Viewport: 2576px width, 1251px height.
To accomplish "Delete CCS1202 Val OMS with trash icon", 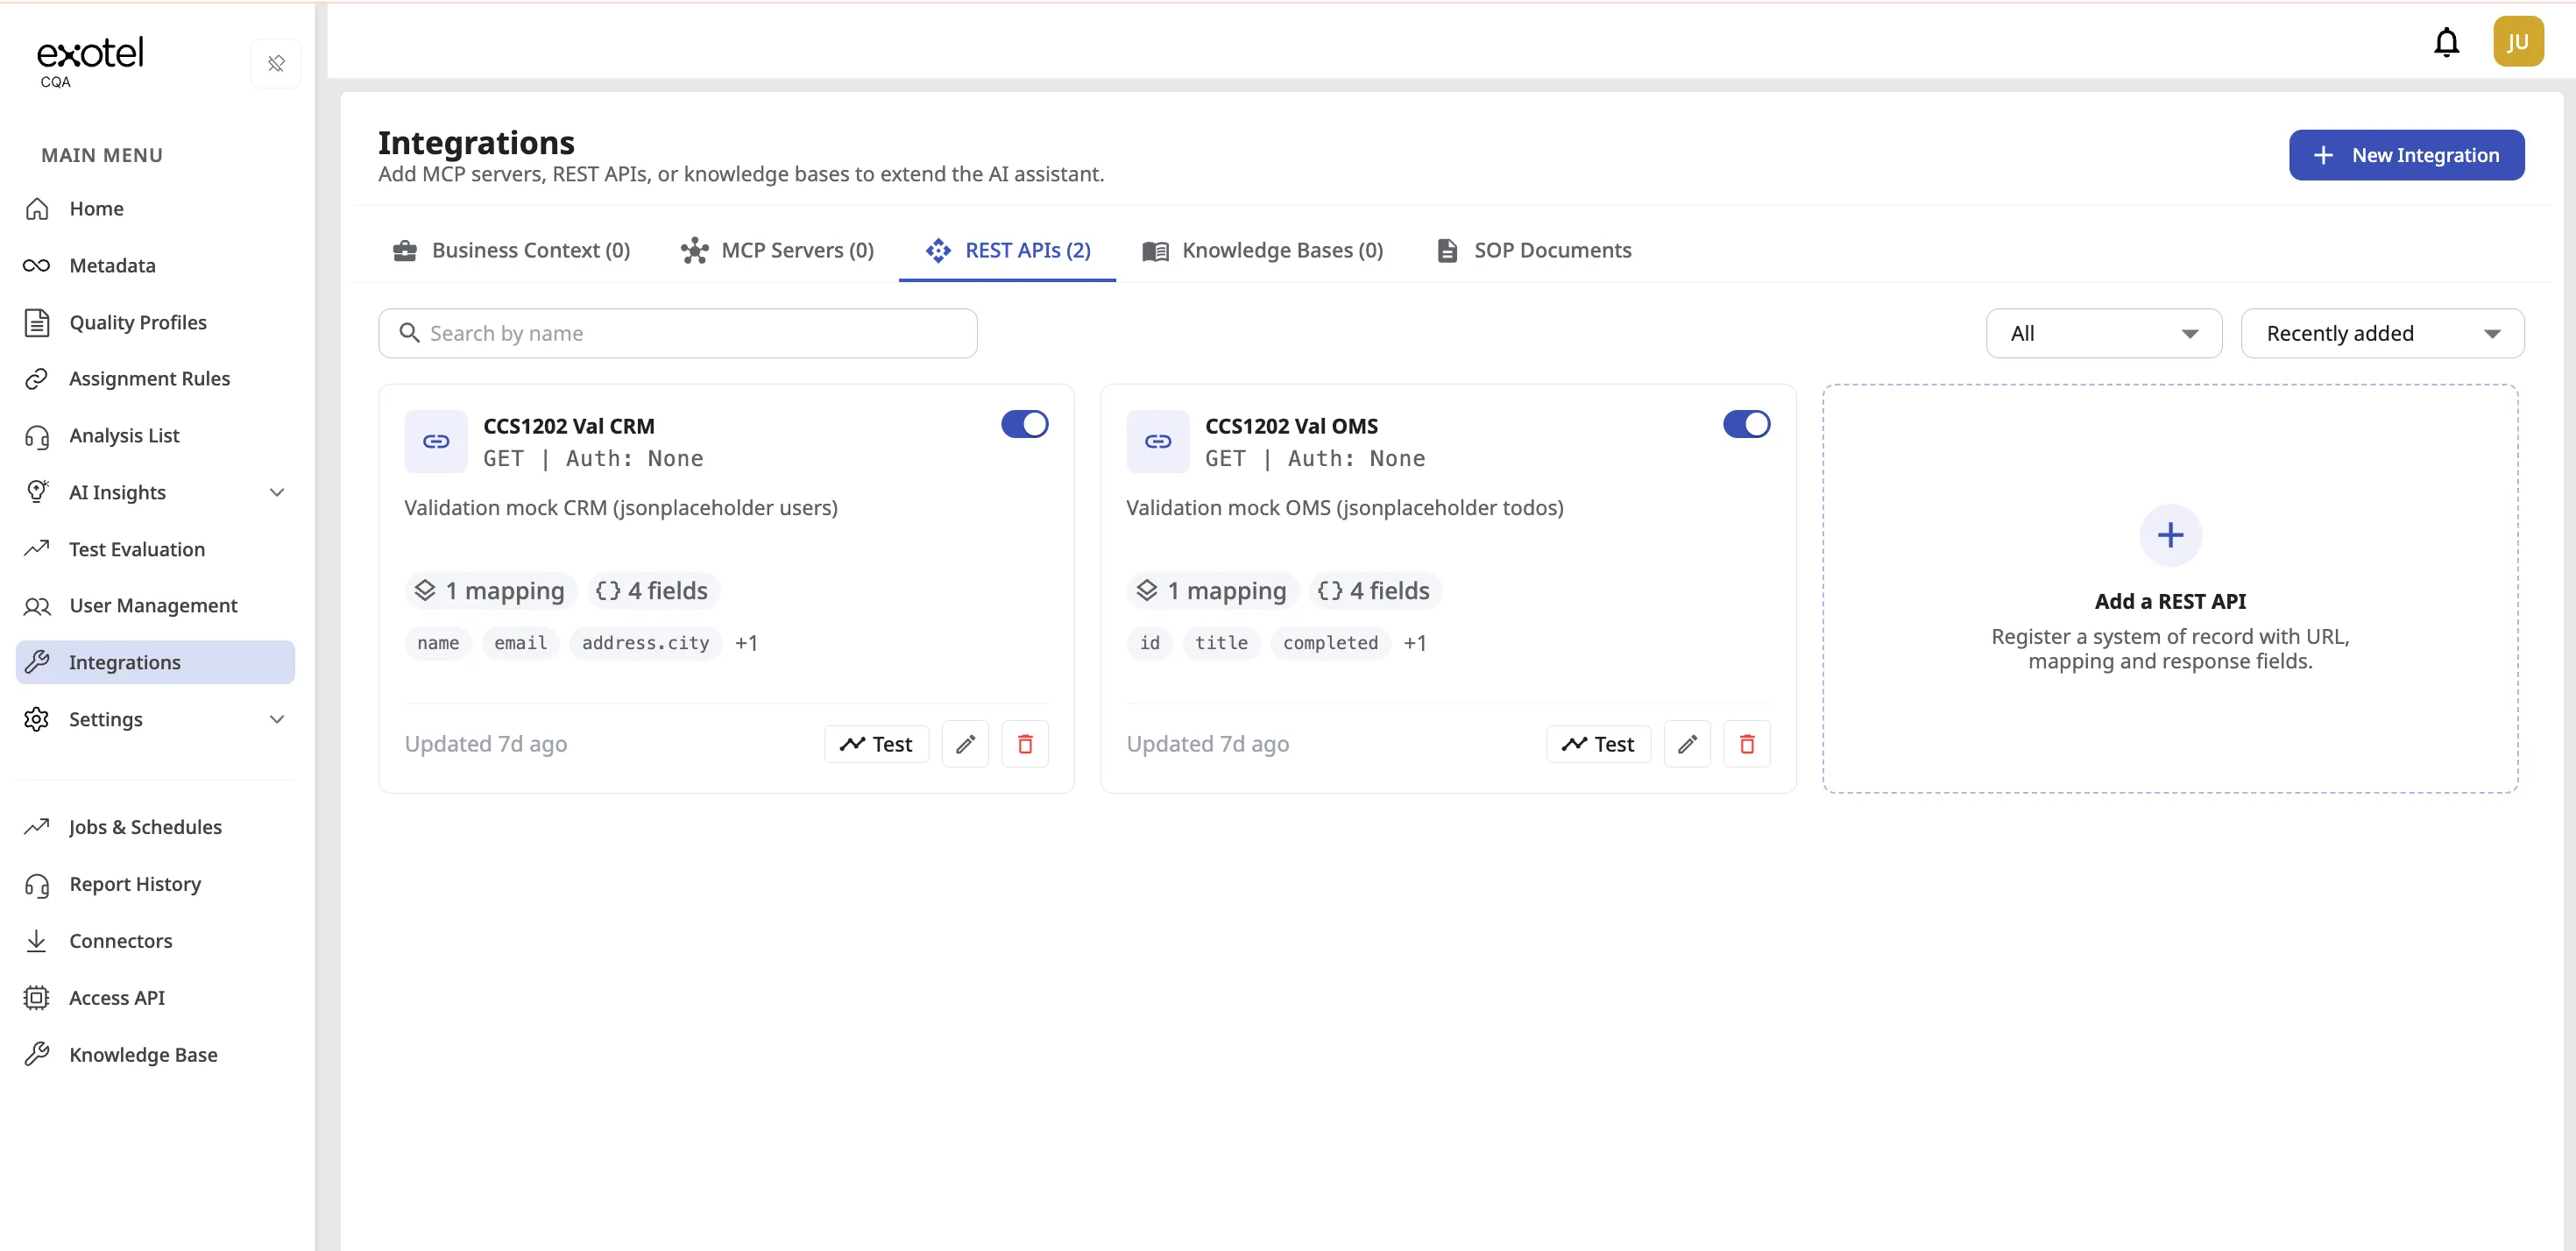I will click(1747, 744).
